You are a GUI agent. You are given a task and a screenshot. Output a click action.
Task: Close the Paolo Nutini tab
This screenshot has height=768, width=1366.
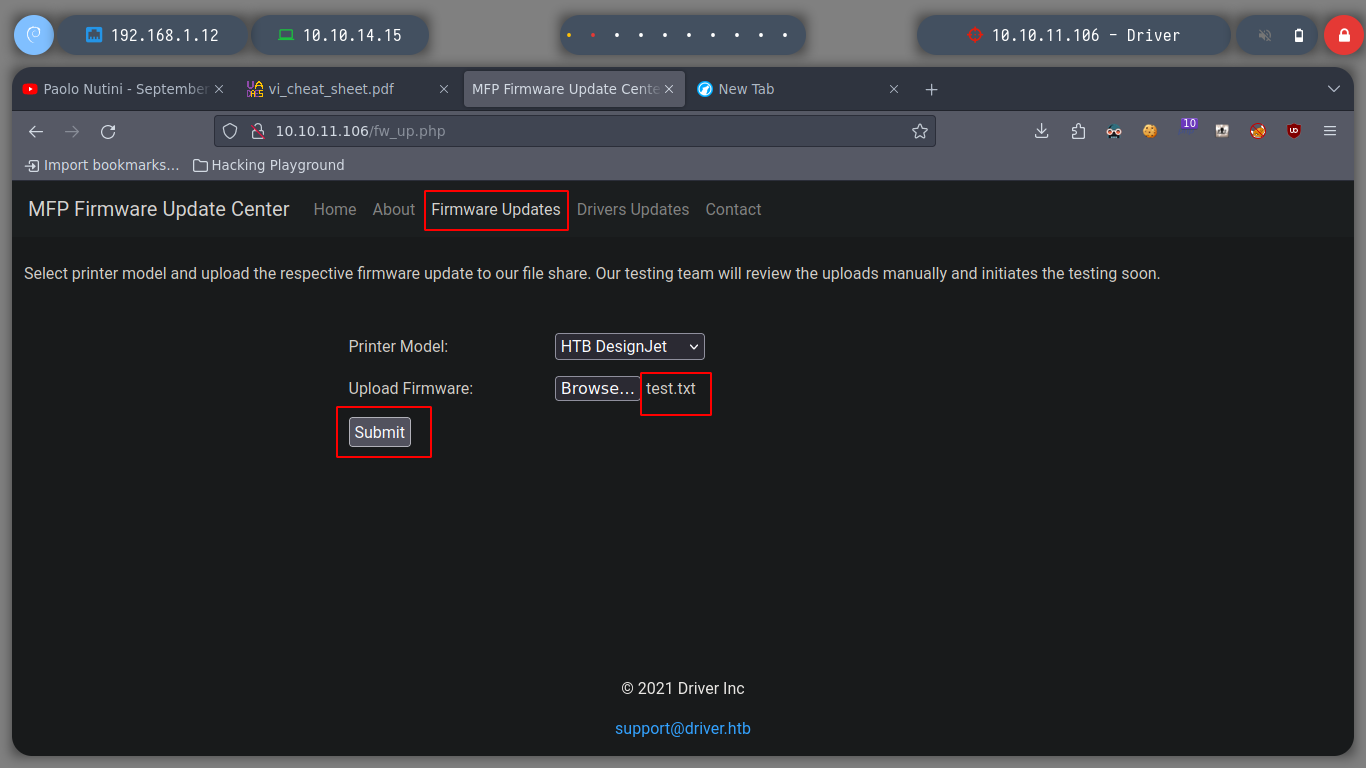(219, 89)
